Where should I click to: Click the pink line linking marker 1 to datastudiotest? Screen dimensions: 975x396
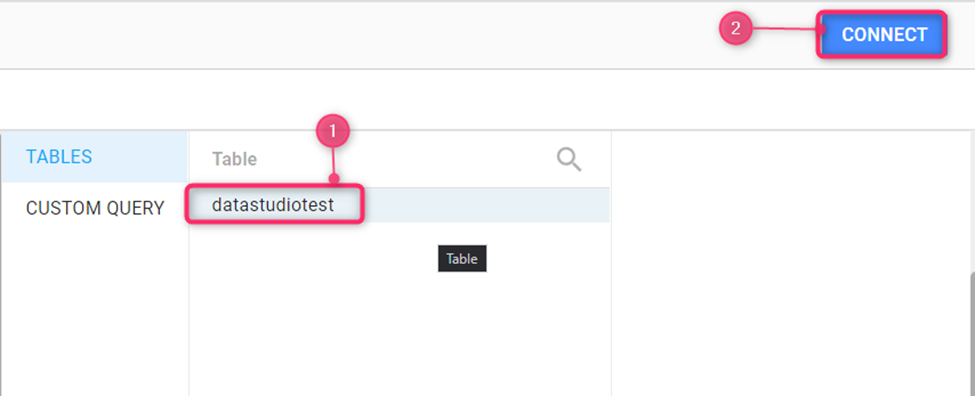click(334, 165)
